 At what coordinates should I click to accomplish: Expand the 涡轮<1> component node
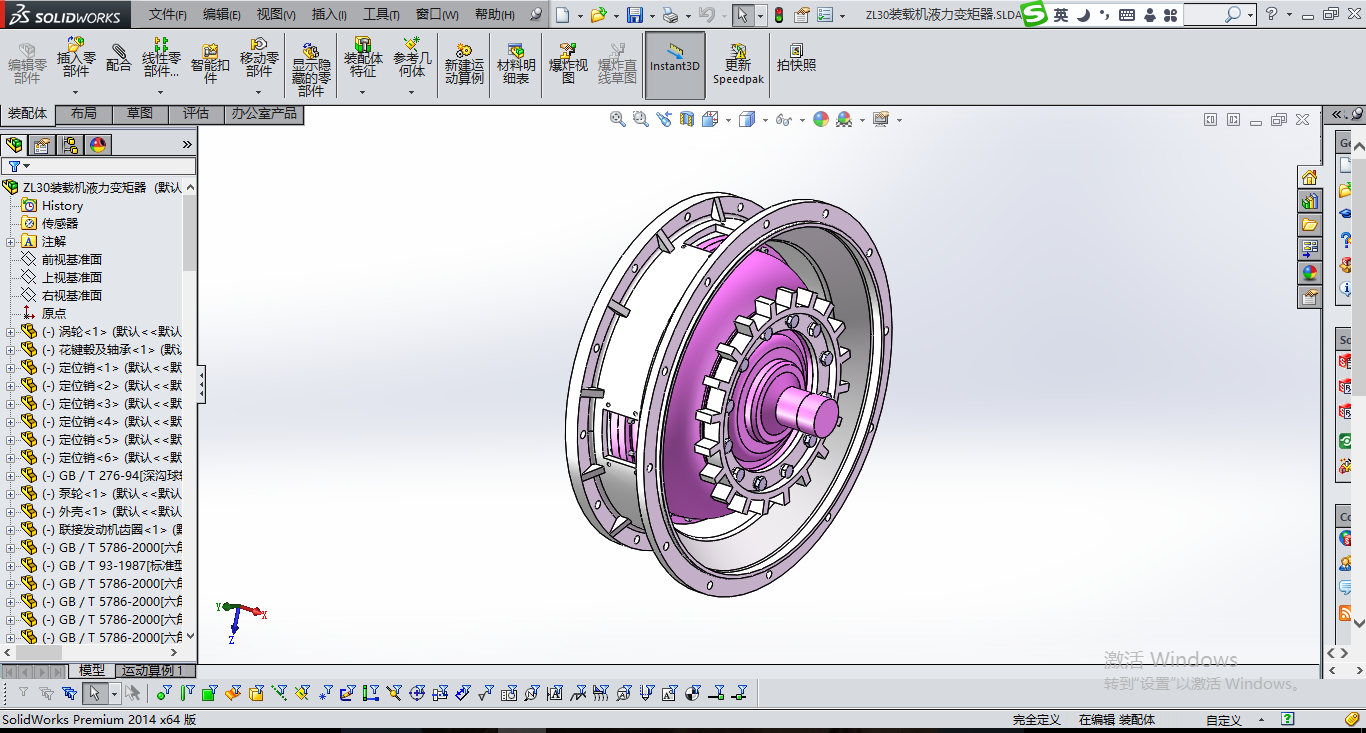click(x=10, y=331)
